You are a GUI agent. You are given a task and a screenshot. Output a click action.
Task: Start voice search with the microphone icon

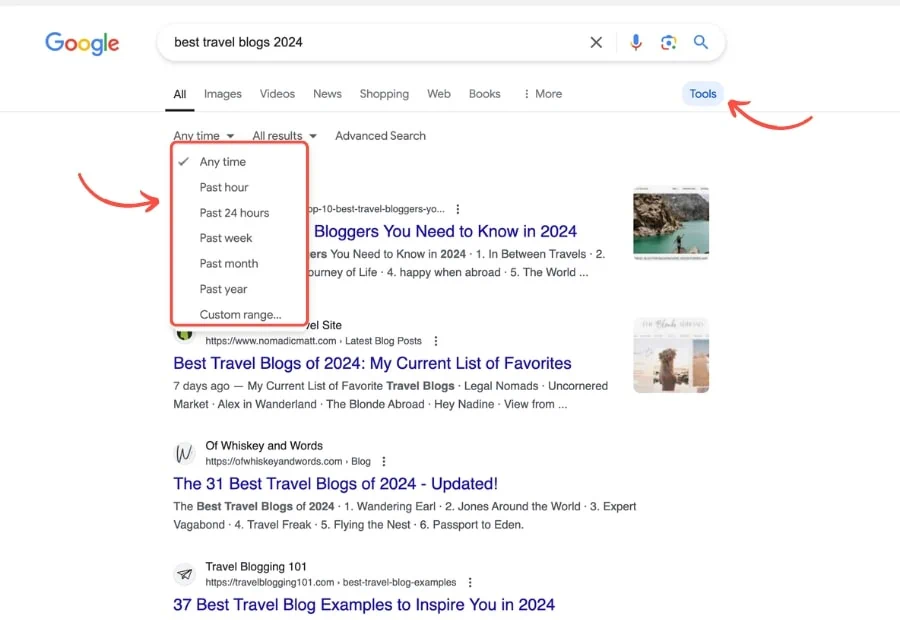click(635, 42)
